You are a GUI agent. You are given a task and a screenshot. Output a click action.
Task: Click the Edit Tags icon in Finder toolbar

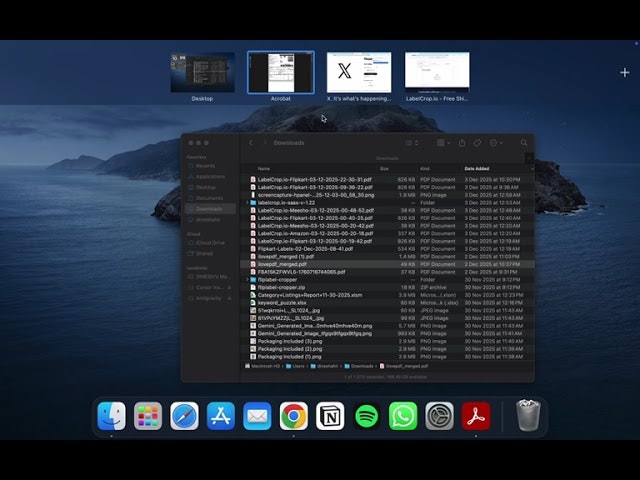[x=477, y=143]
